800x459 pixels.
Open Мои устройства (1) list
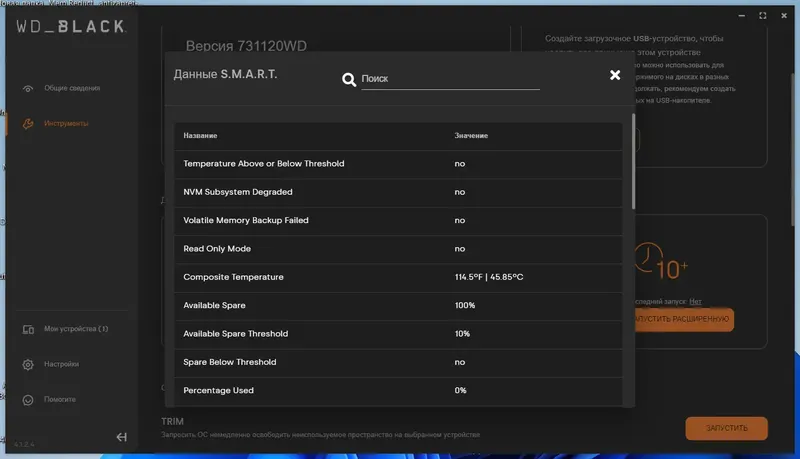pyautogui.click(x=76, y=329)
